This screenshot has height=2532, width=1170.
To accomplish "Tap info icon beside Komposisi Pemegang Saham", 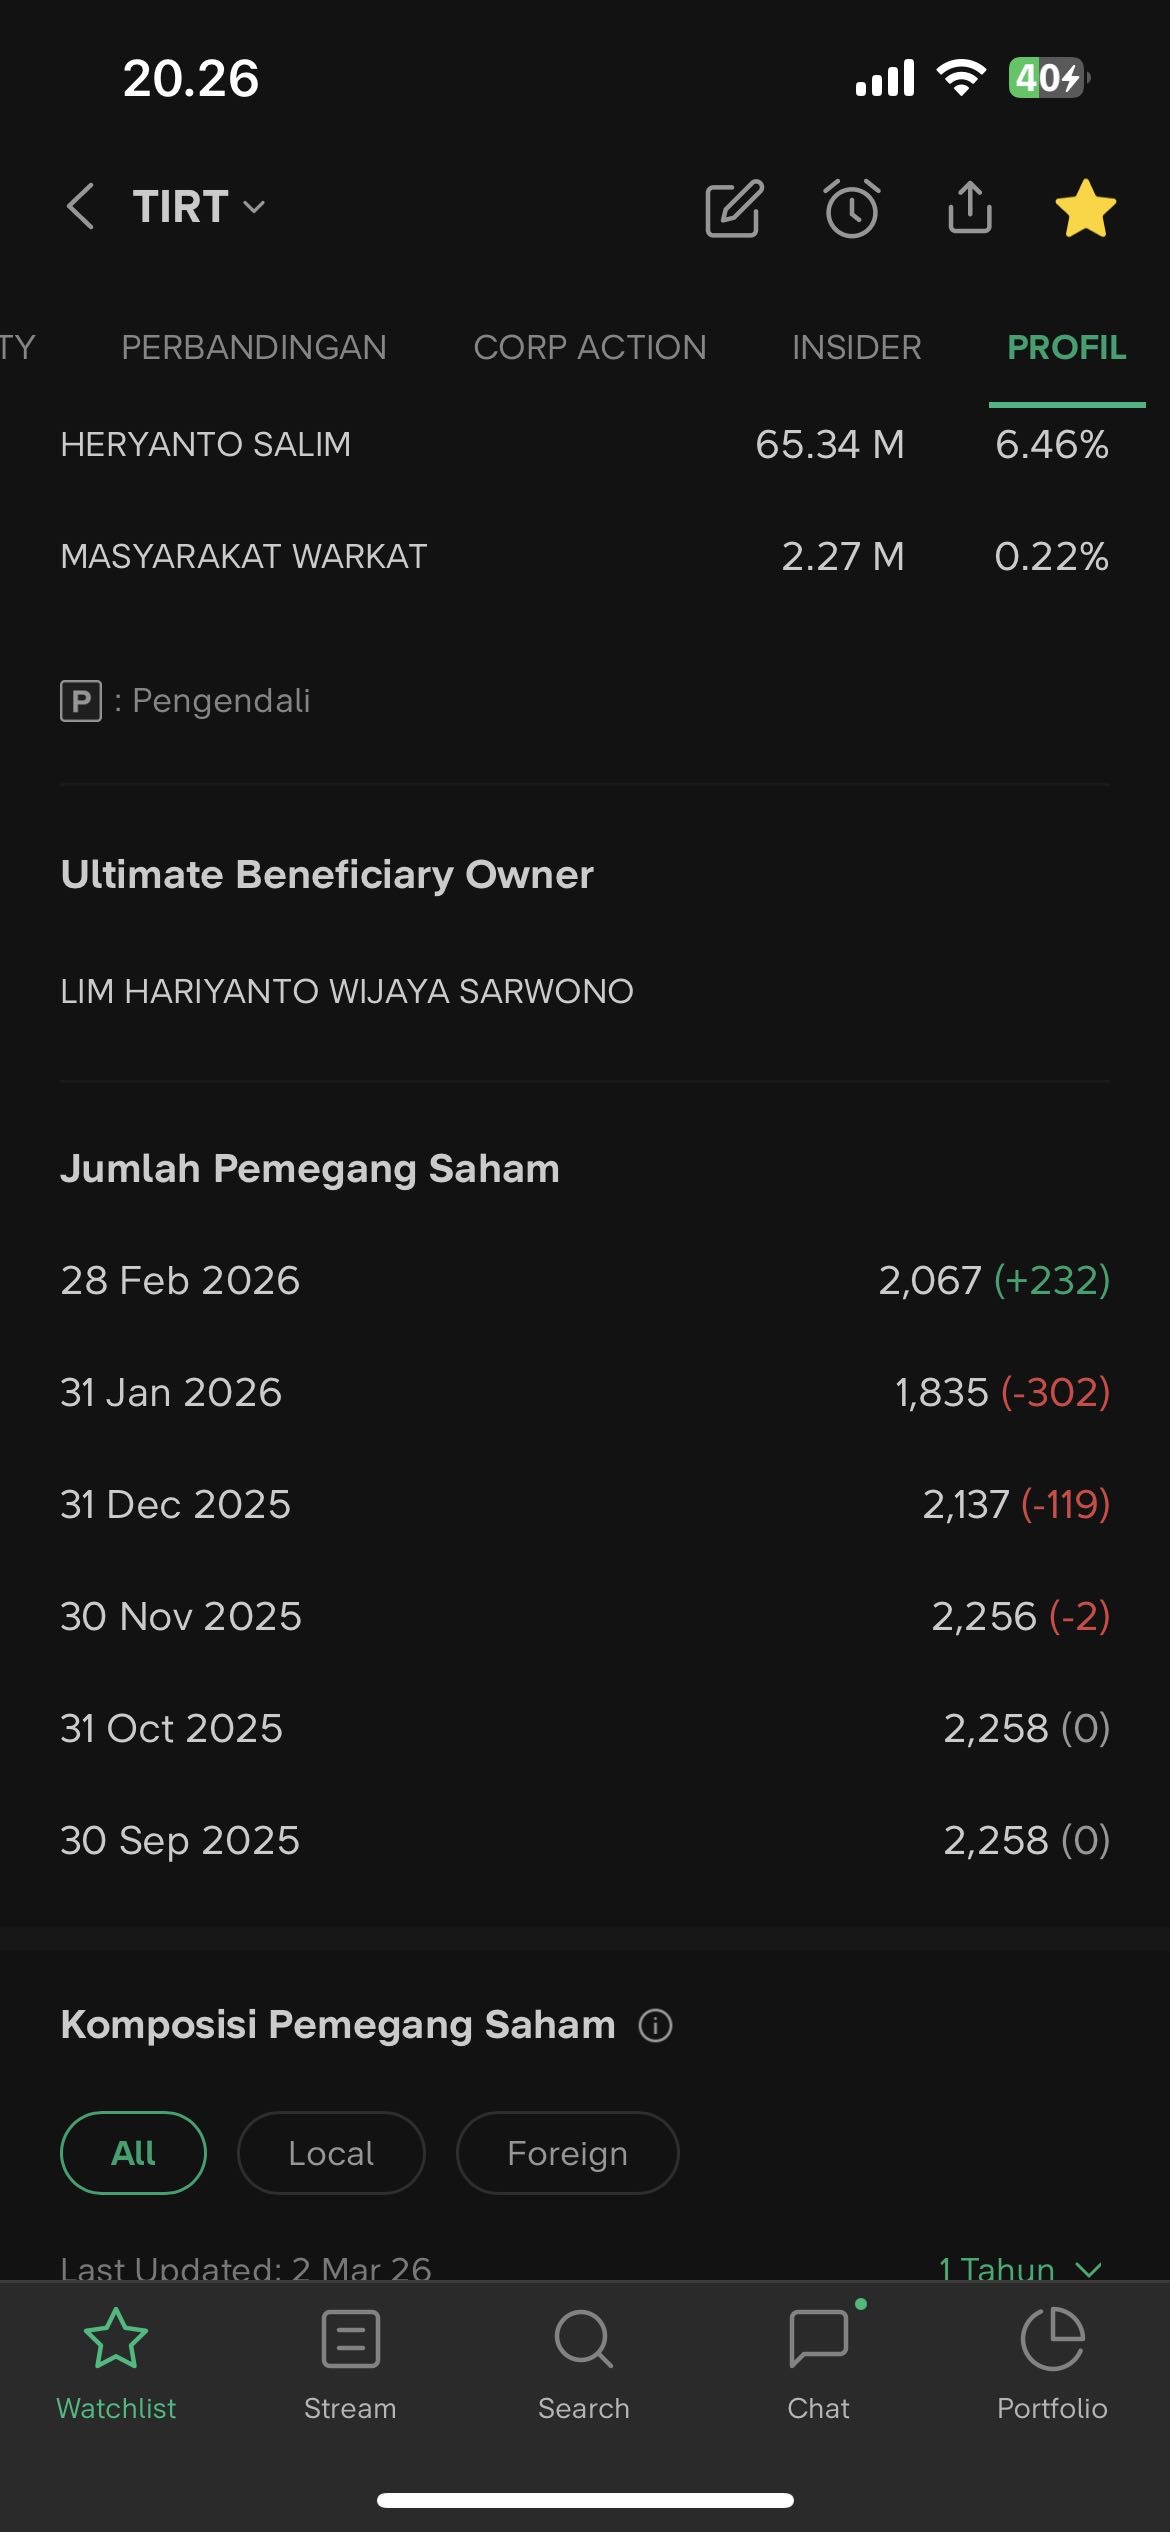I will click(655, 2025).
